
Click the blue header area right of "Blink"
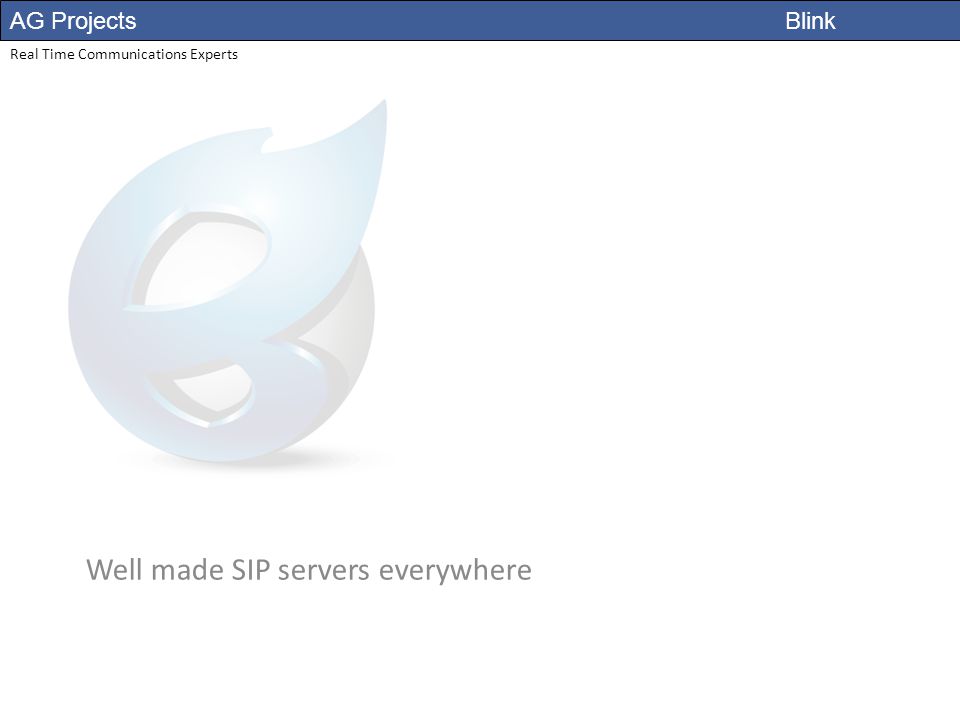coord(899,21)
